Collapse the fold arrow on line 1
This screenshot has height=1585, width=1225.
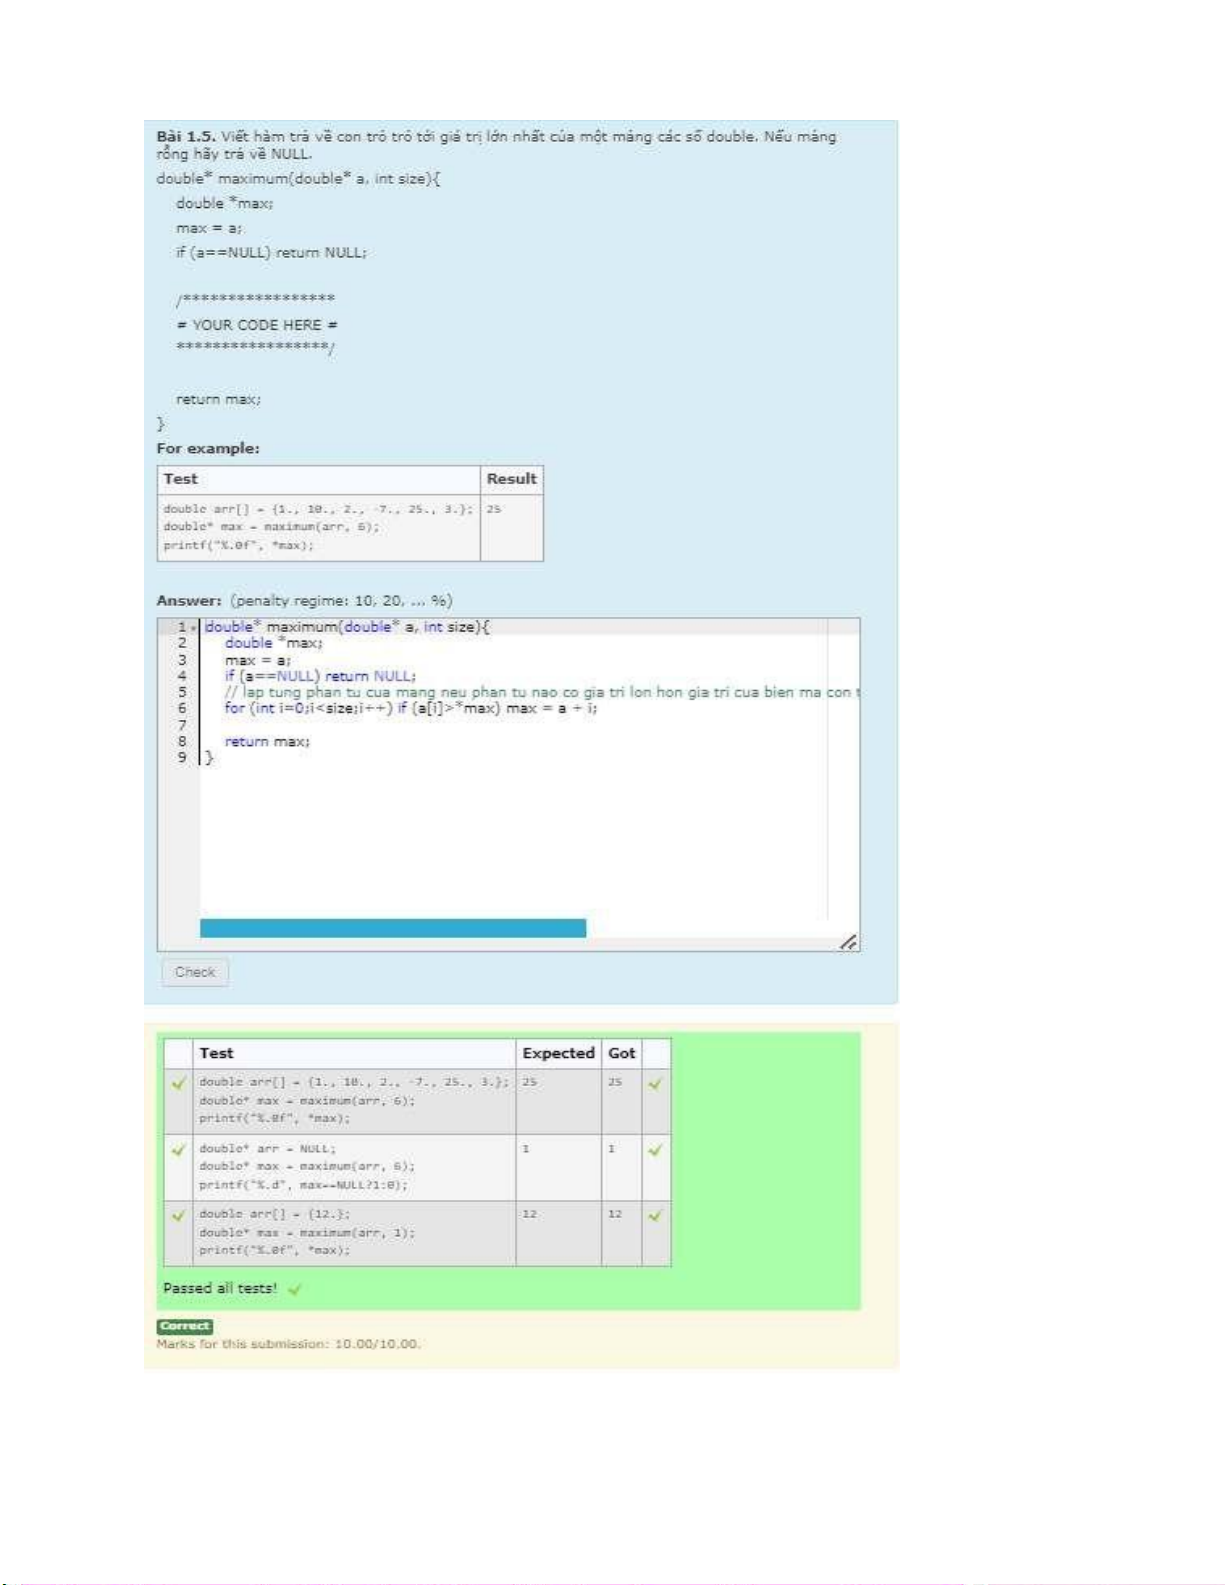pos(193,628)
